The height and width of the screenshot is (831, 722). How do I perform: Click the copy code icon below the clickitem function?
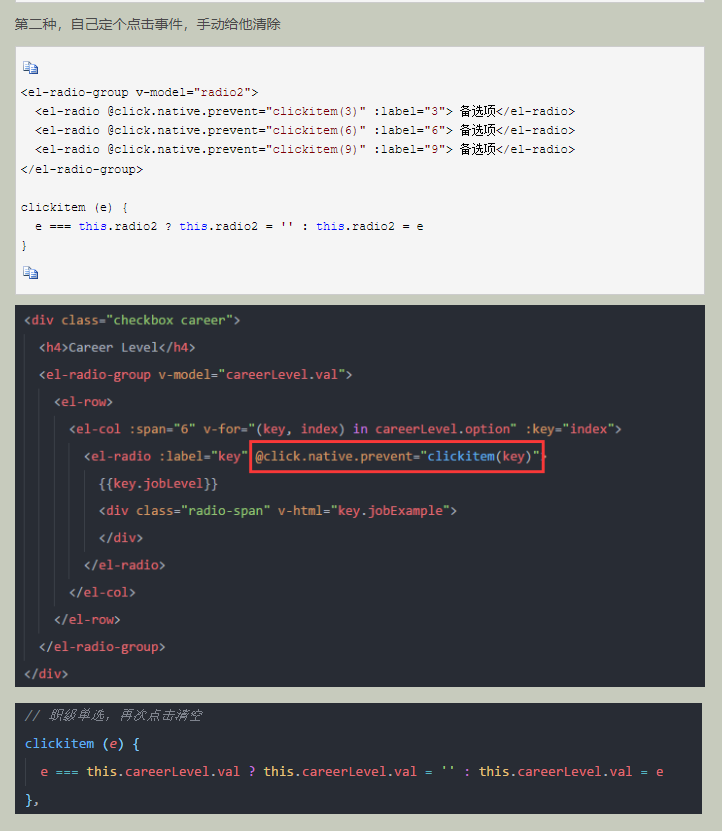(x=30, y=272)
